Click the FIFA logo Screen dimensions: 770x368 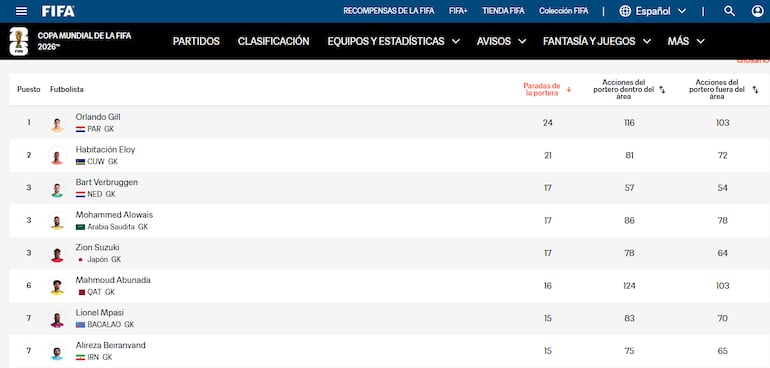point(58,11)
